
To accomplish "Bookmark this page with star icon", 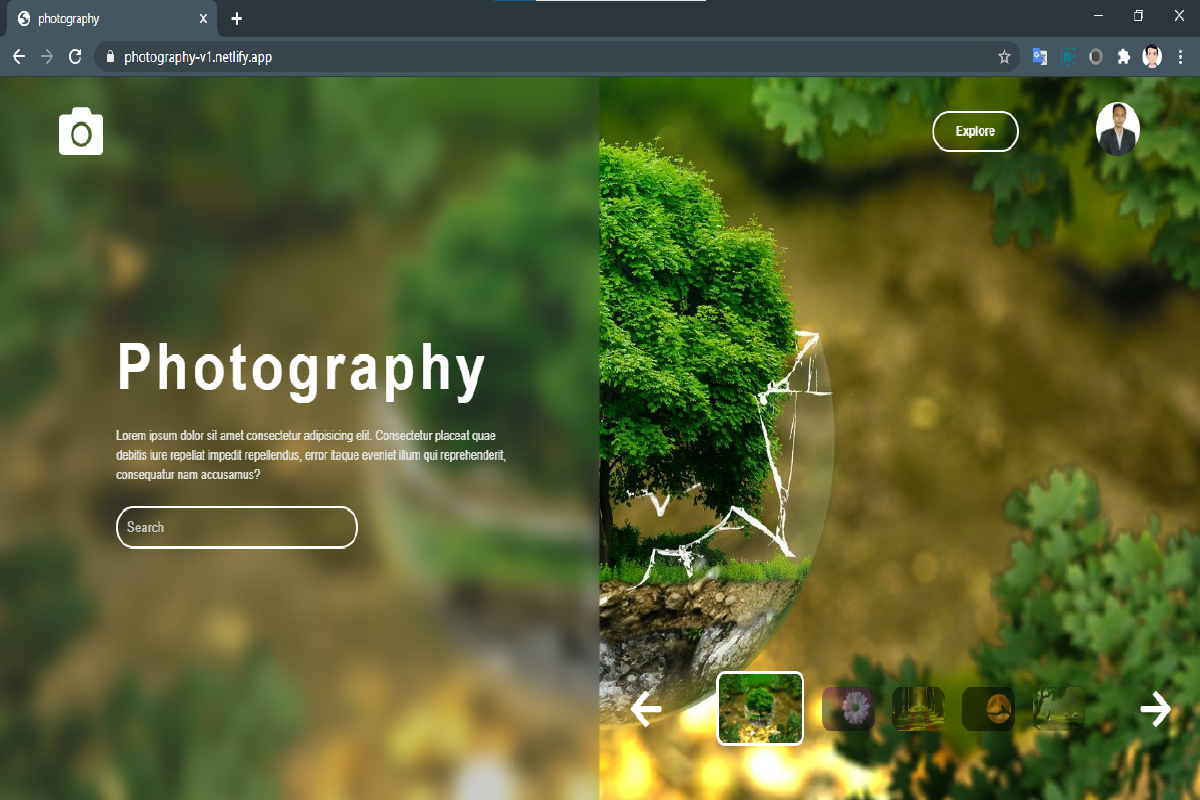I will click(1004, 57).
